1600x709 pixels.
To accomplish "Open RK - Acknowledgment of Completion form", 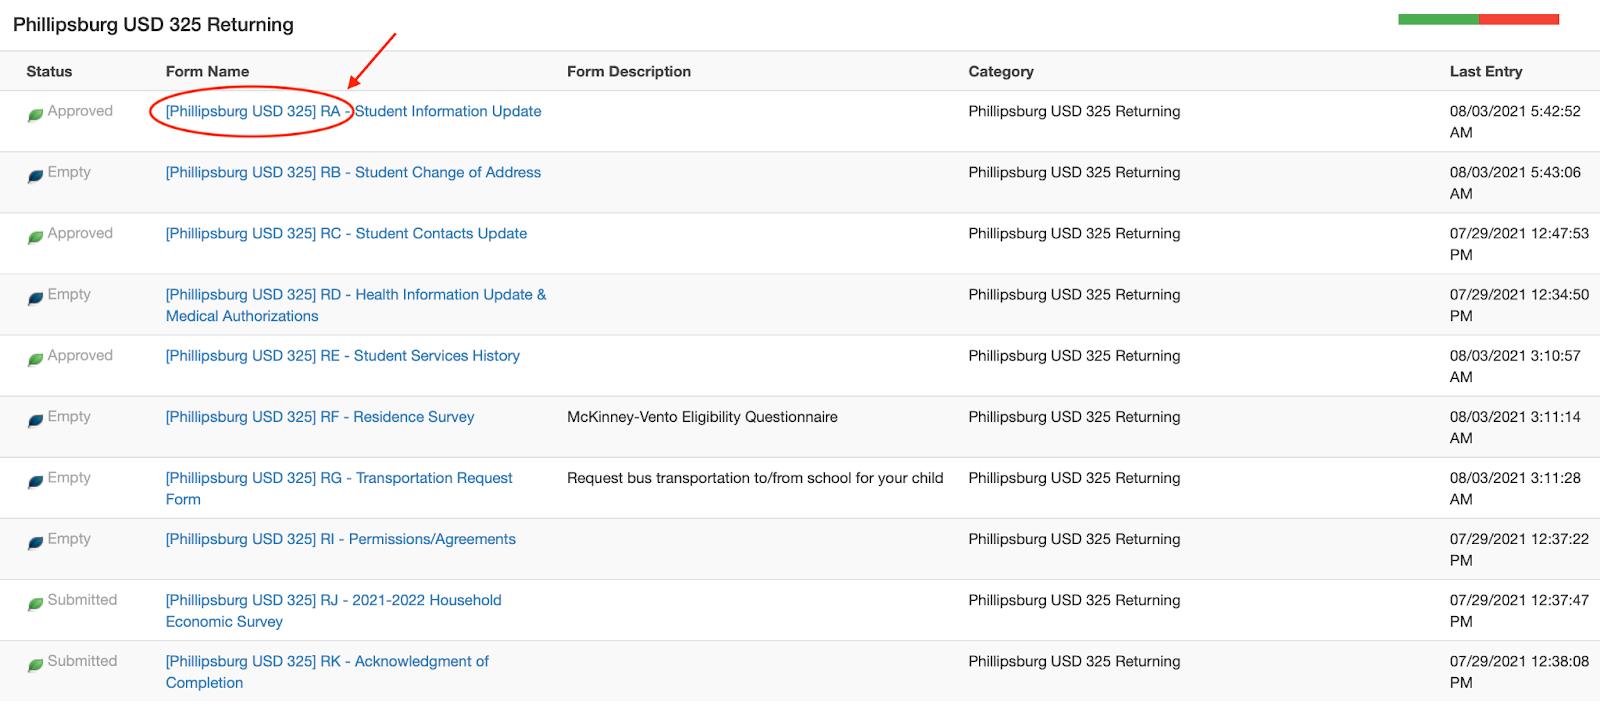I will click(327, 671).
